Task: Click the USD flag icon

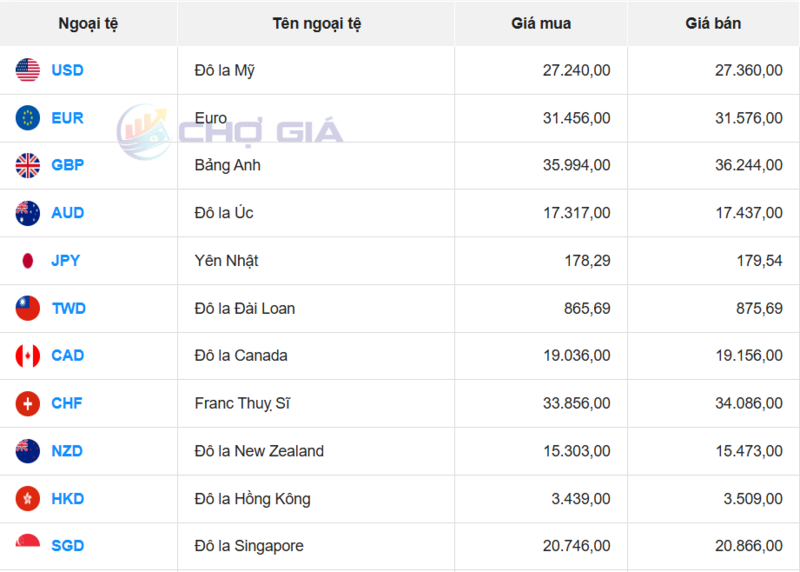Action: click(28, 70)
